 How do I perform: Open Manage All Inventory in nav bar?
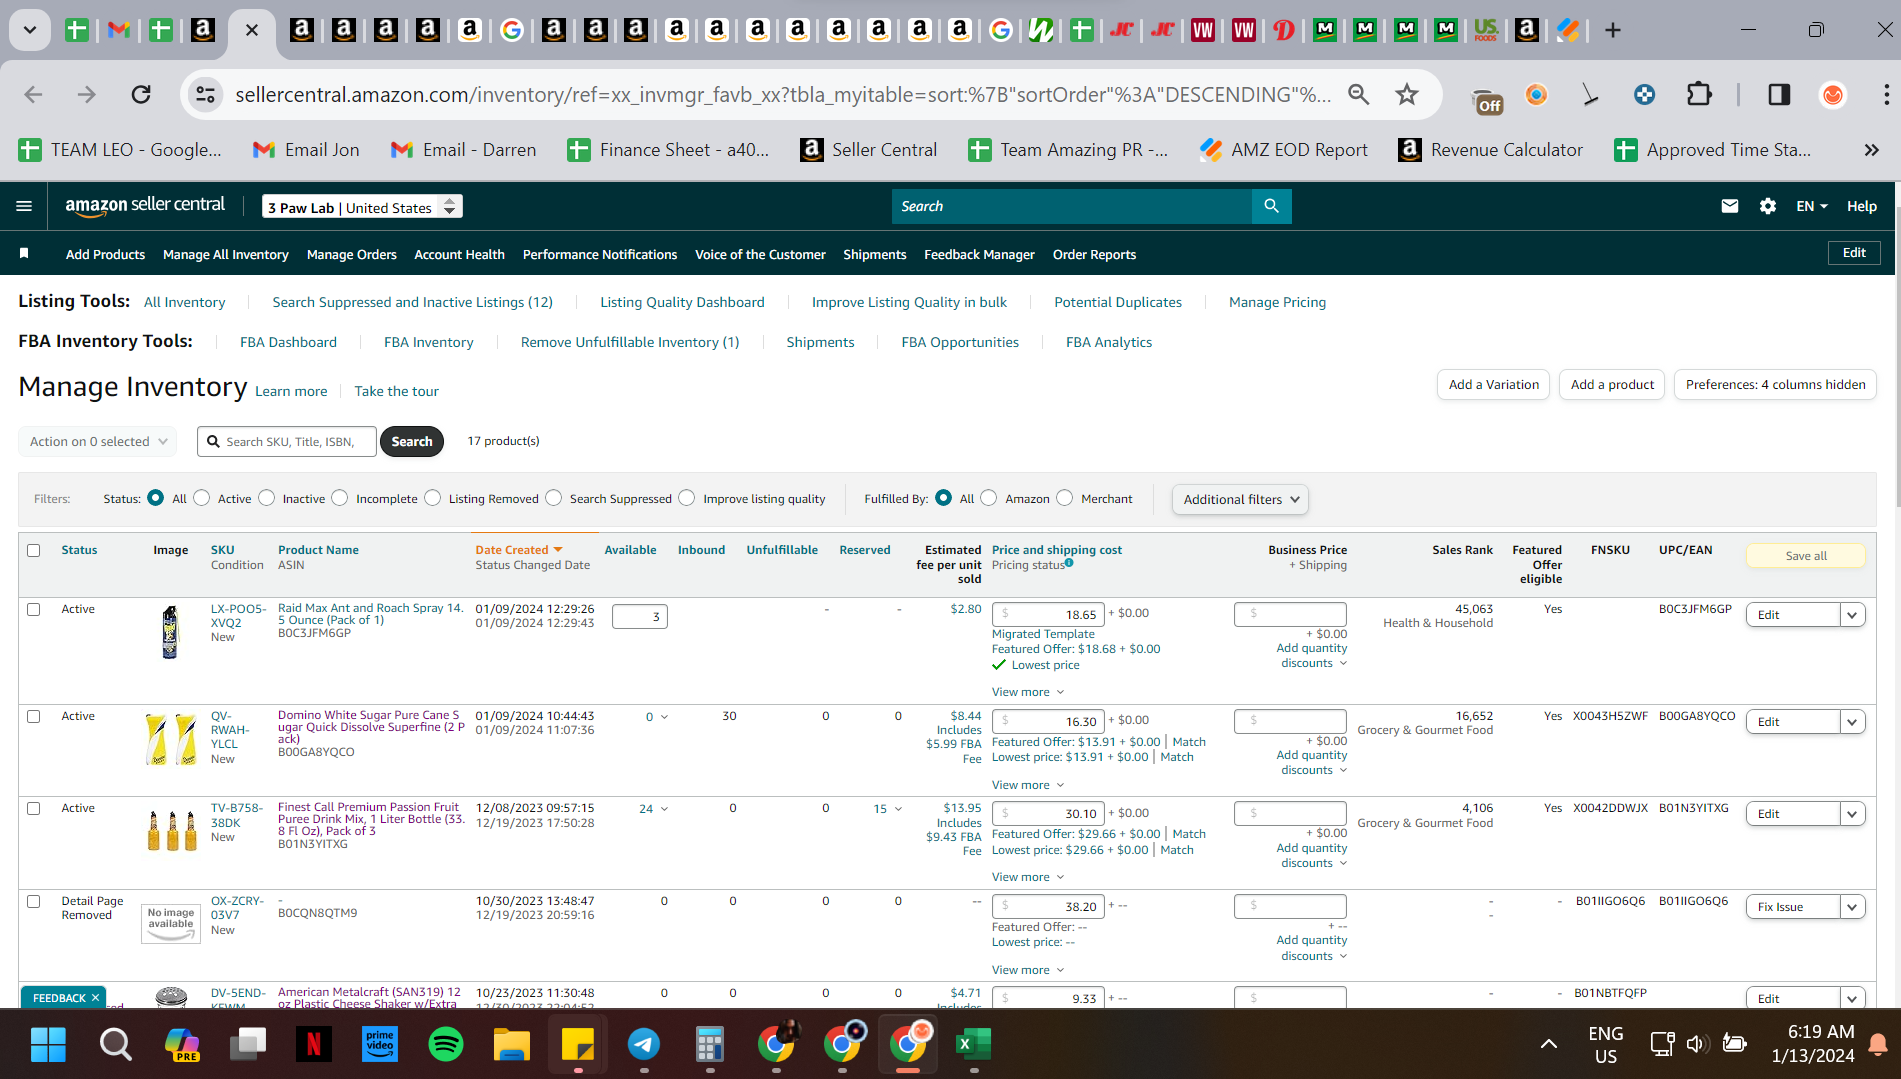[x=226, y=254]
